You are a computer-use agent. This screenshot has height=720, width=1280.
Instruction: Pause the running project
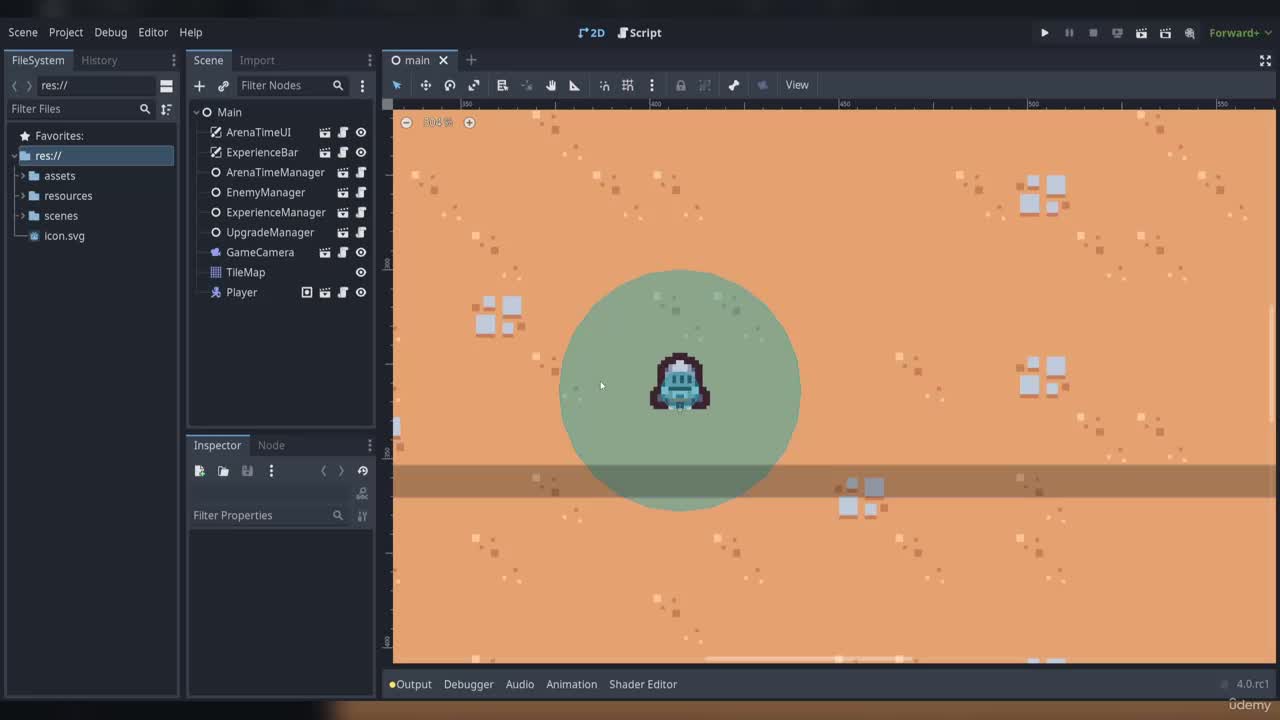(1069, 33)
